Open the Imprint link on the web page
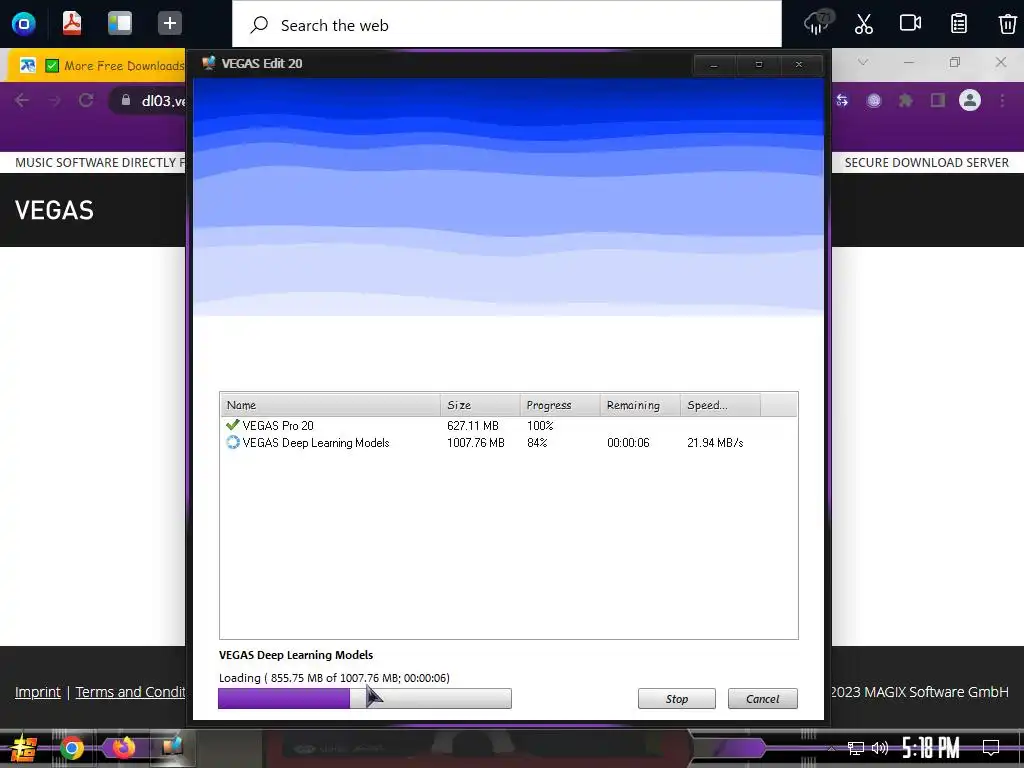Image resolution: width=1024 pixels, height=768 pixels. pos(37,692)
